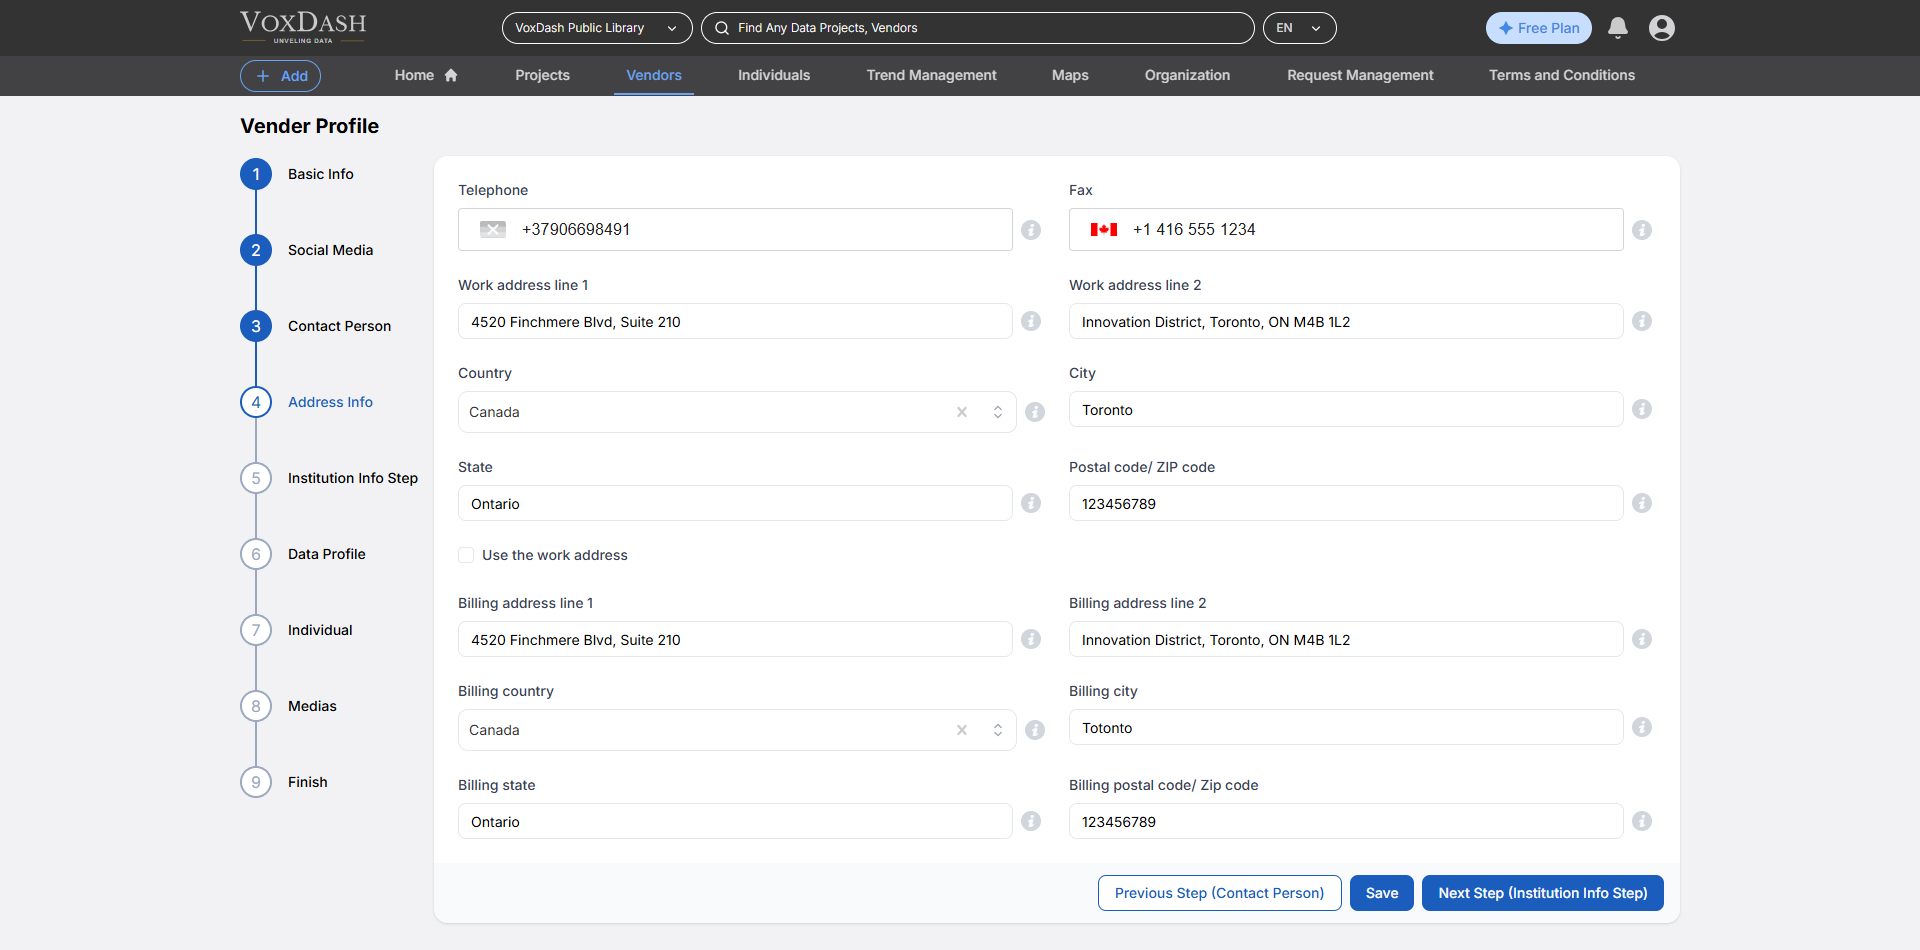Show info for Work address line 1
This screenshot has height=950, width=1920.
click(1031, 321)
